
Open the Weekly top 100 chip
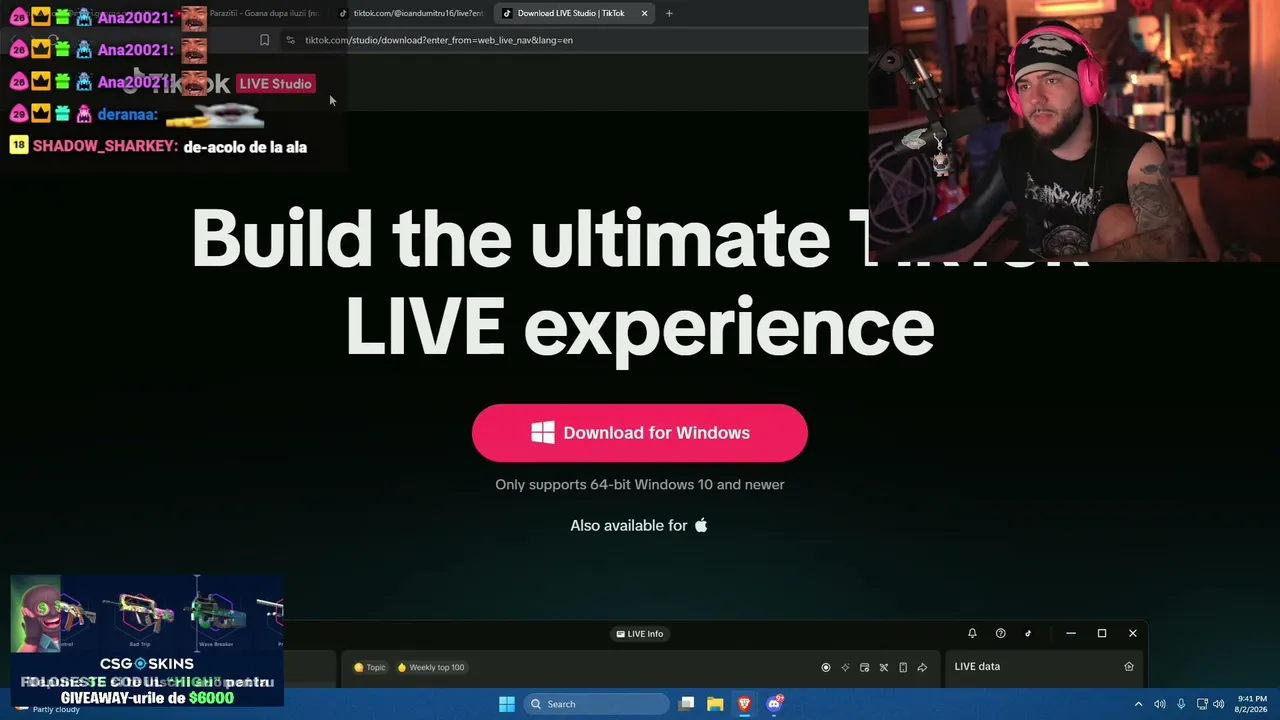pos(431,667)
